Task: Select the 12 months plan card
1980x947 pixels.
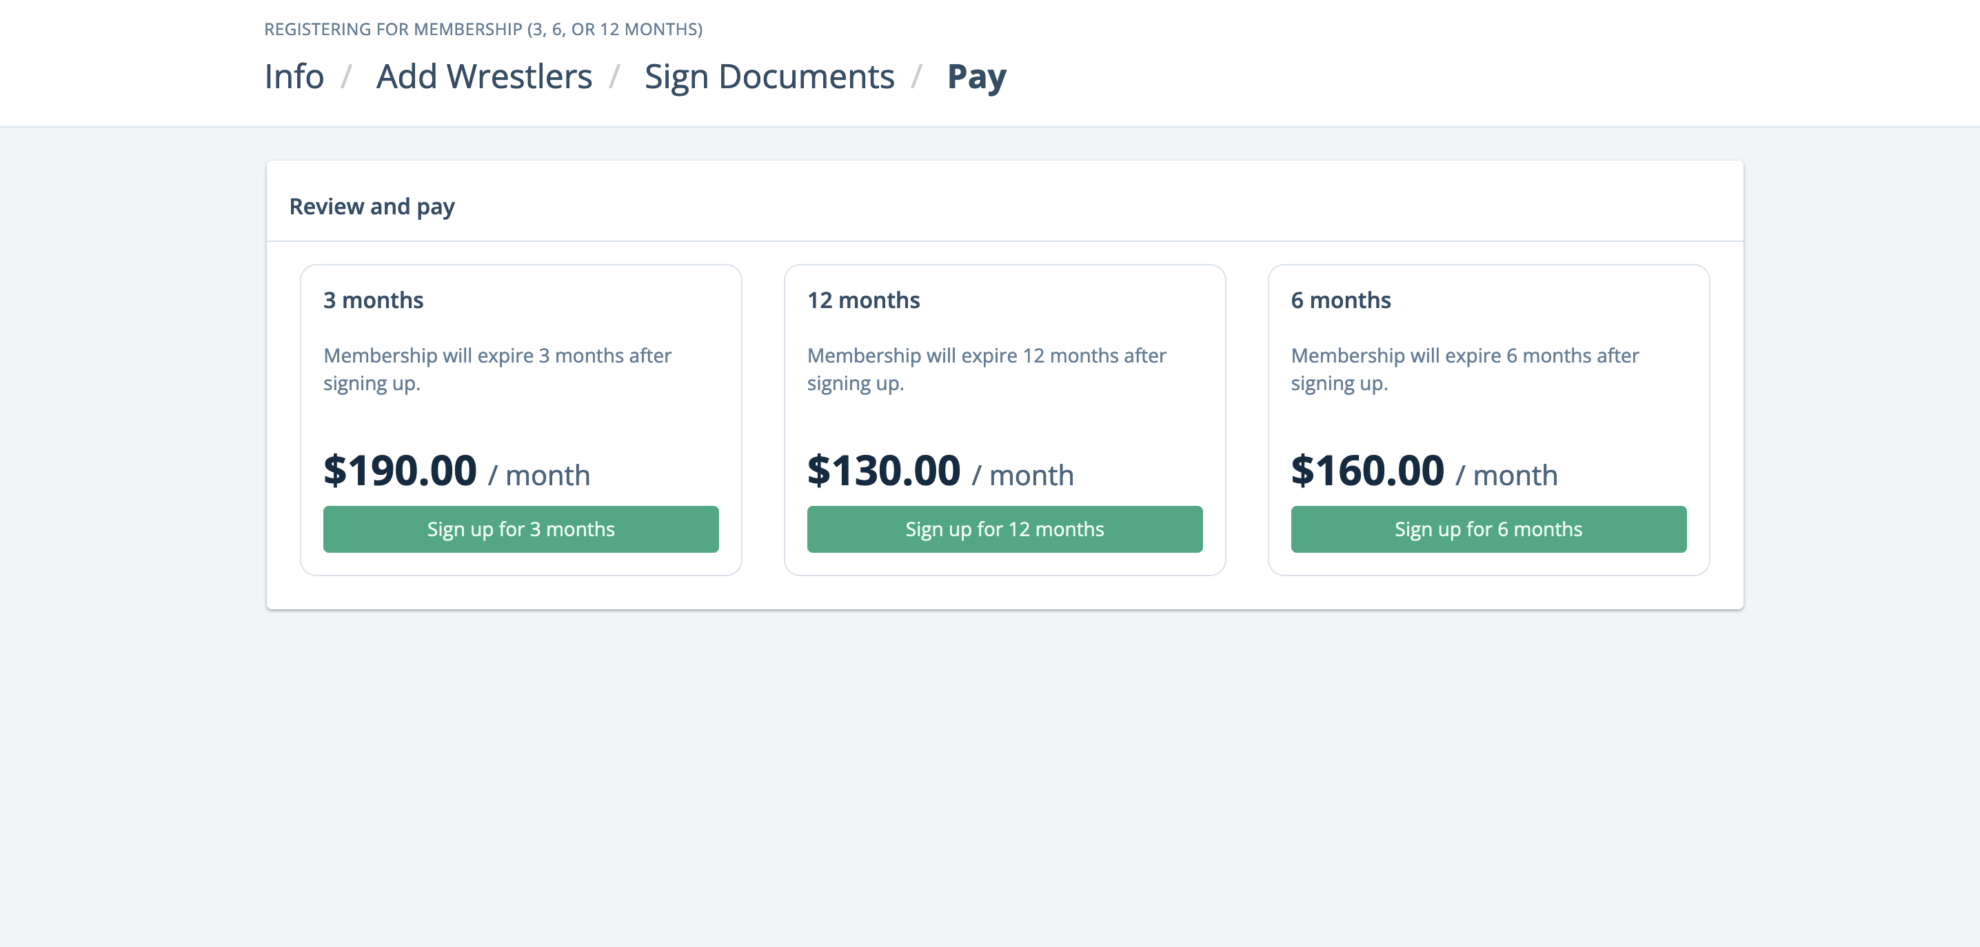Action: coord(1004,418)
